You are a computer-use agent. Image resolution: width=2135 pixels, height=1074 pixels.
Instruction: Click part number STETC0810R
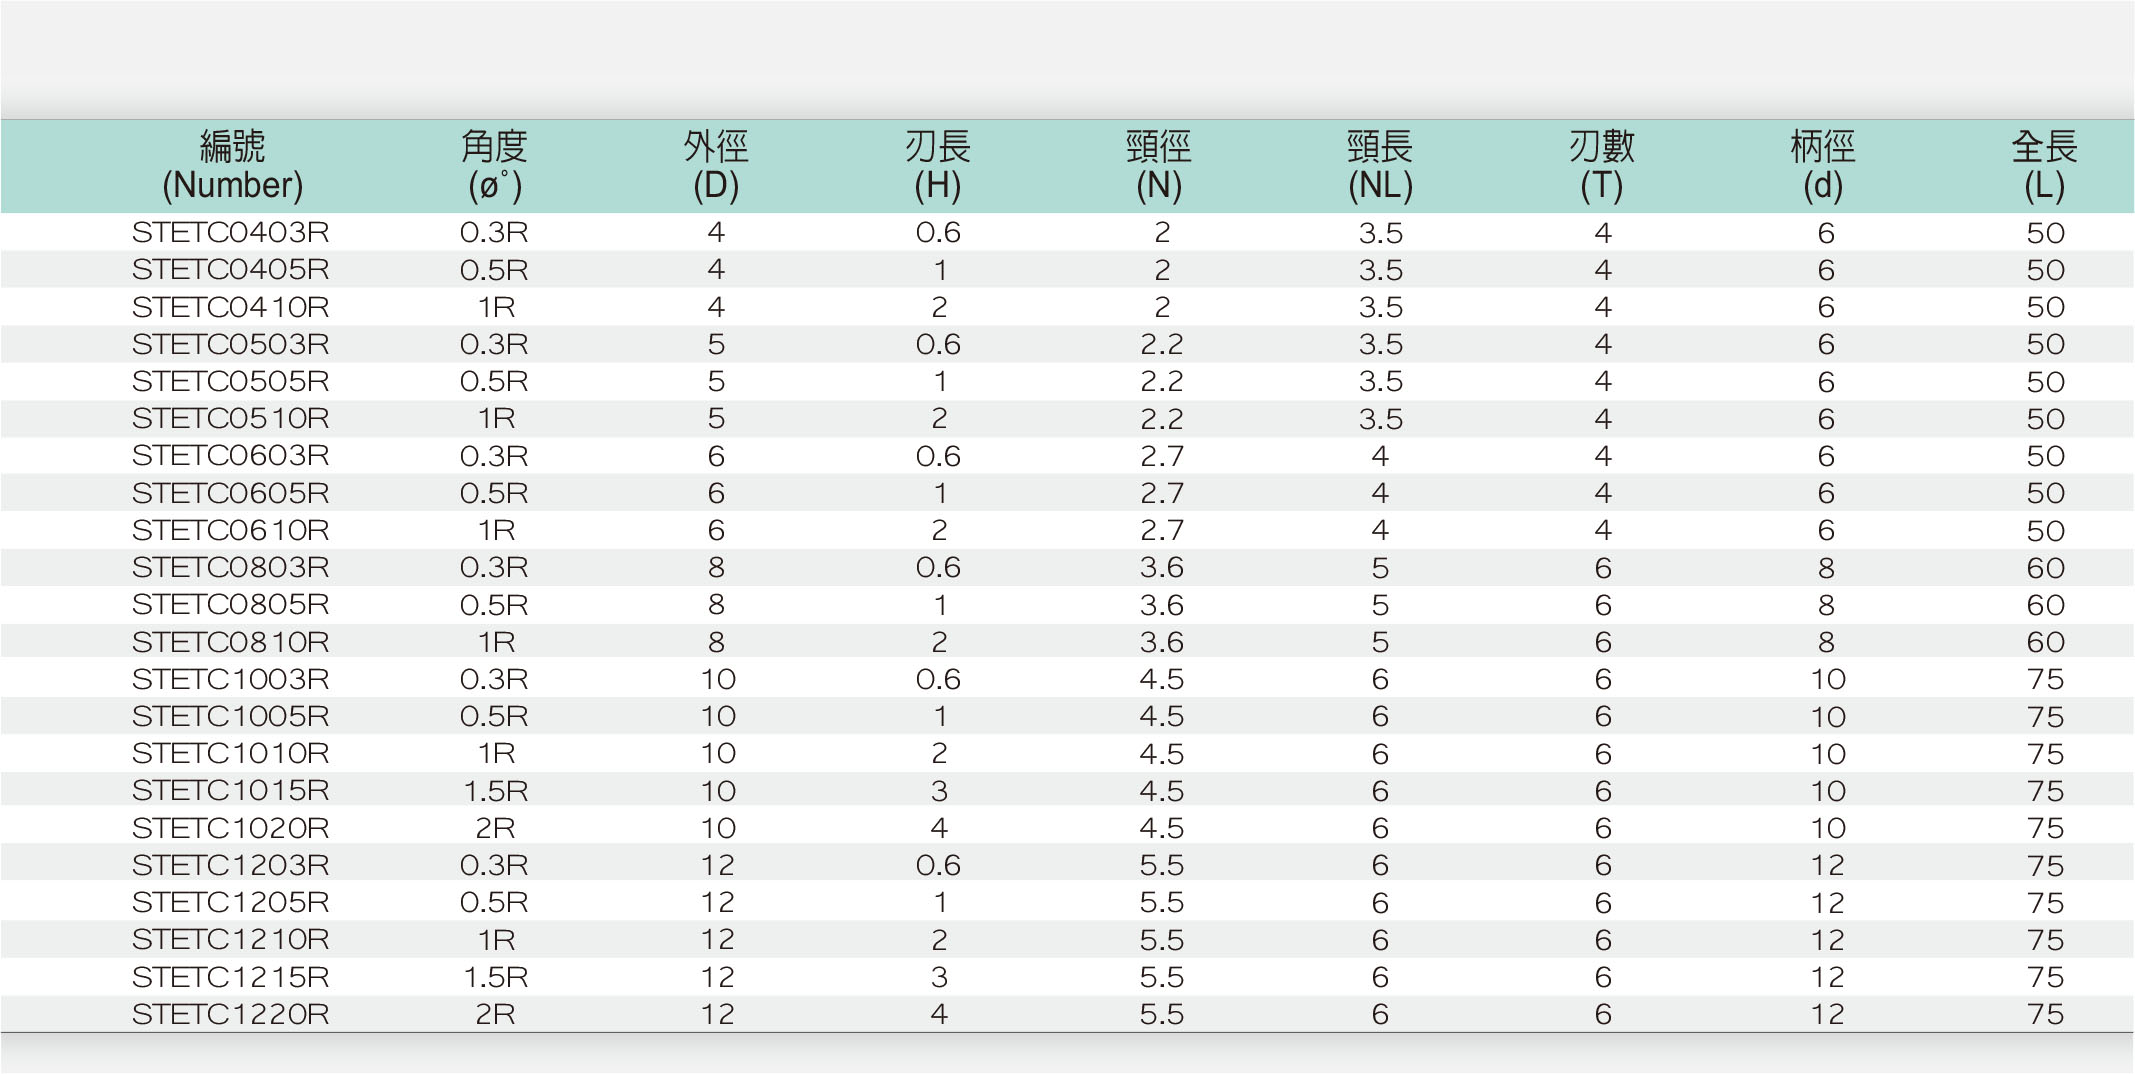point(231,642)
